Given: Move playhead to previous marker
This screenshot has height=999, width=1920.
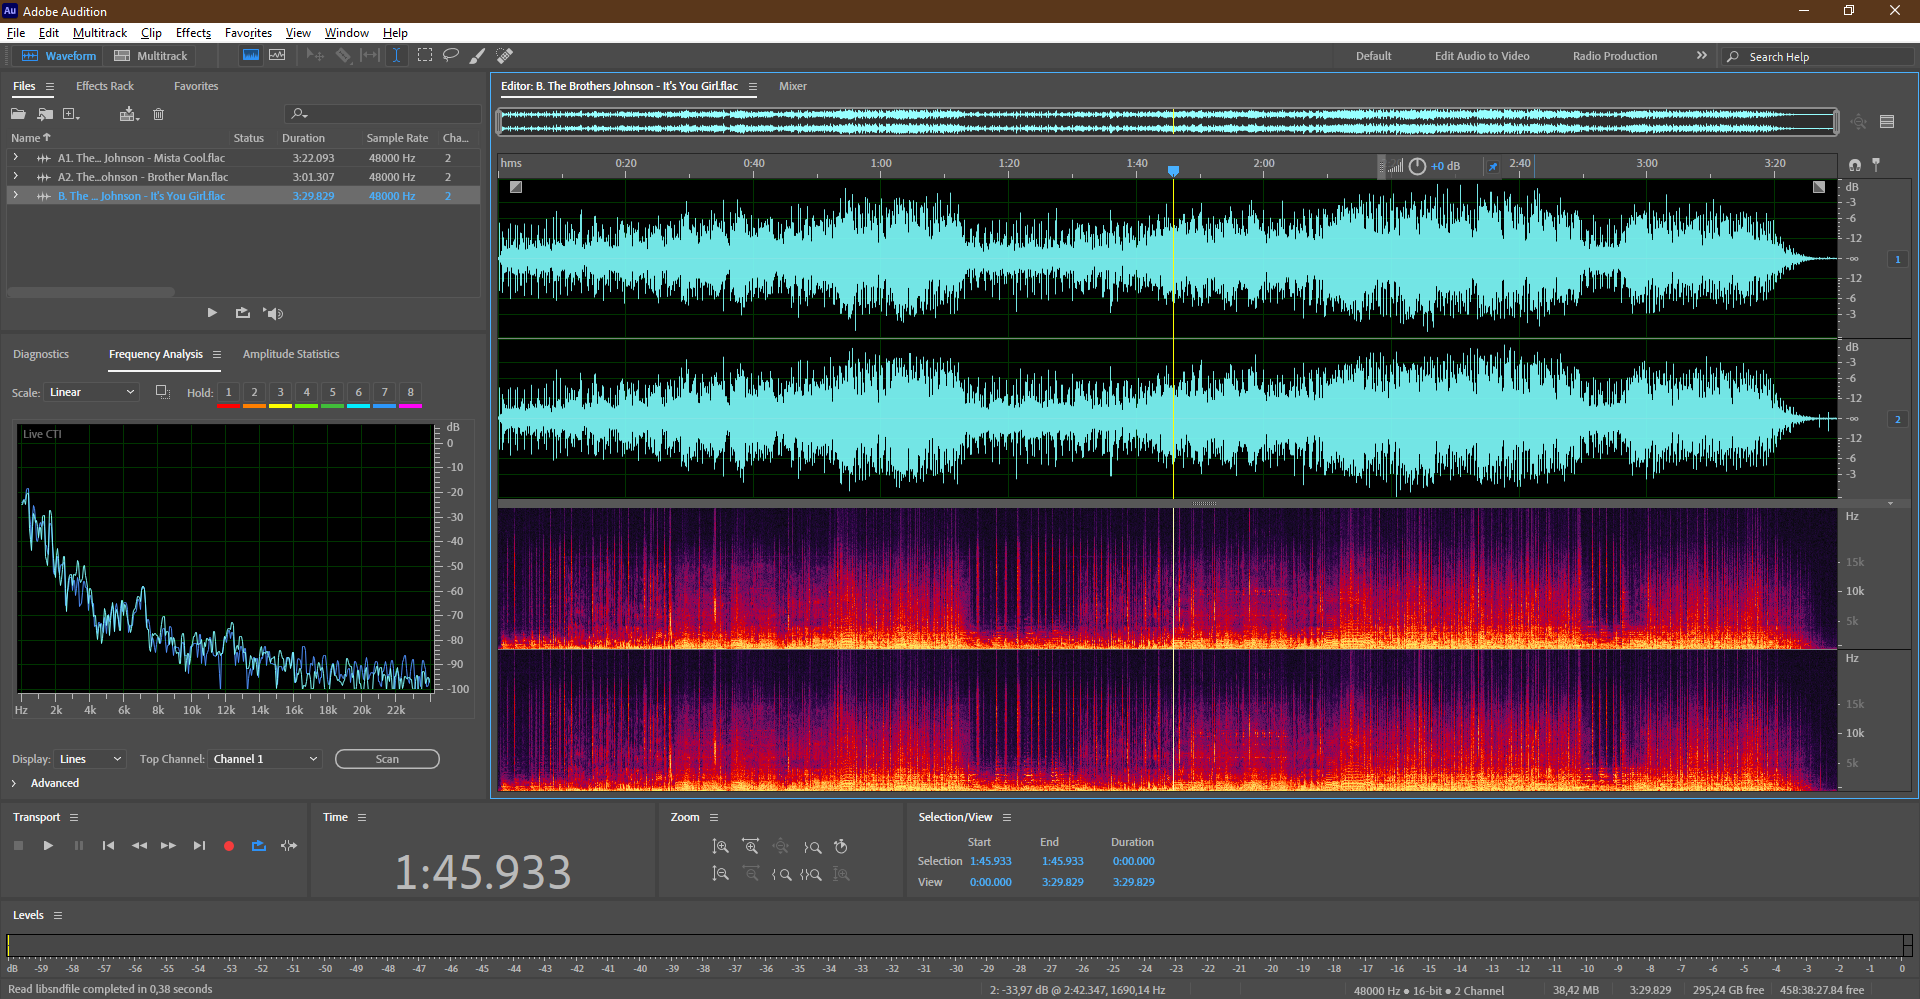Looking at the screenshot, I should click(x=108, y=846).
